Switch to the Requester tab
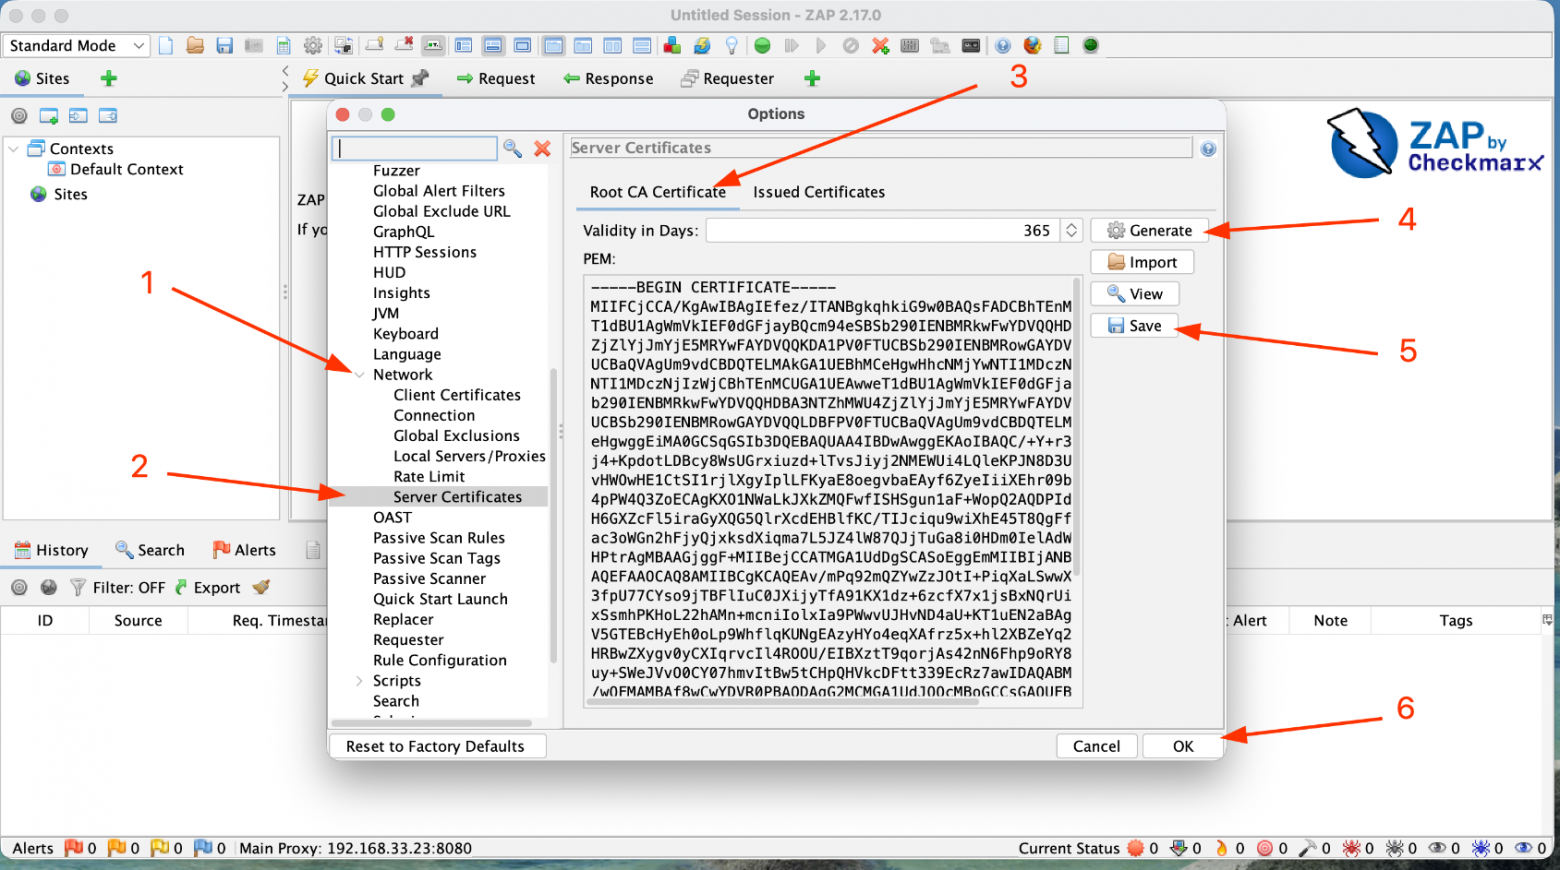The width and height of the screenshot is (1560, 870). pyautogui.click(x=727, y=78)
